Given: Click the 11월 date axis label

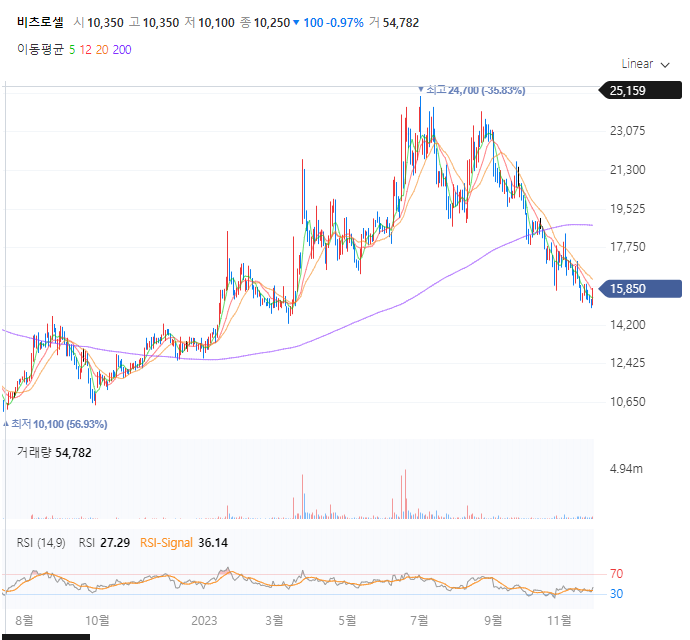Looking at the screenshot, I should [x=559, y=620].
